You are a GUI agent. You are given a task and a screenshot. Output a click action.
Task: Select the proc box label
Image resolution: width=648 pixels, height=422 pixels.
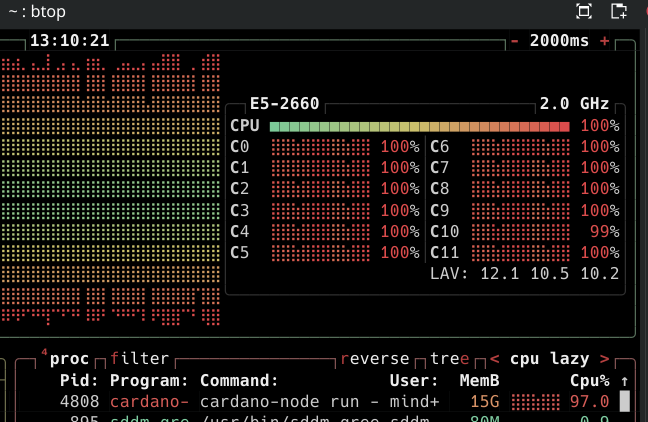69,359
